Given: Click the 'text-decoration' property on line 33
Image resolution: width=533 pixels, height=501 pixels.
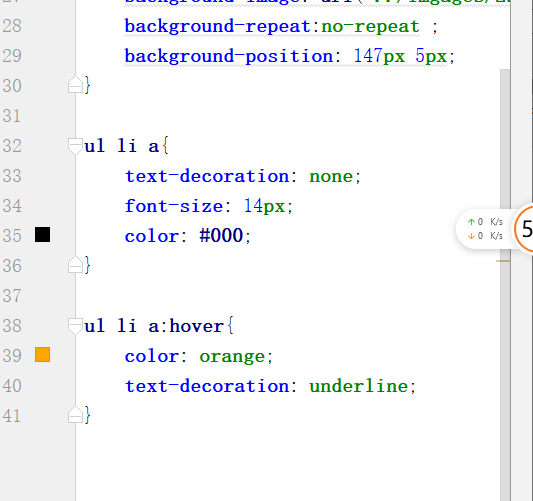Looking at the screenshot, I should click(x=207, y=176).
